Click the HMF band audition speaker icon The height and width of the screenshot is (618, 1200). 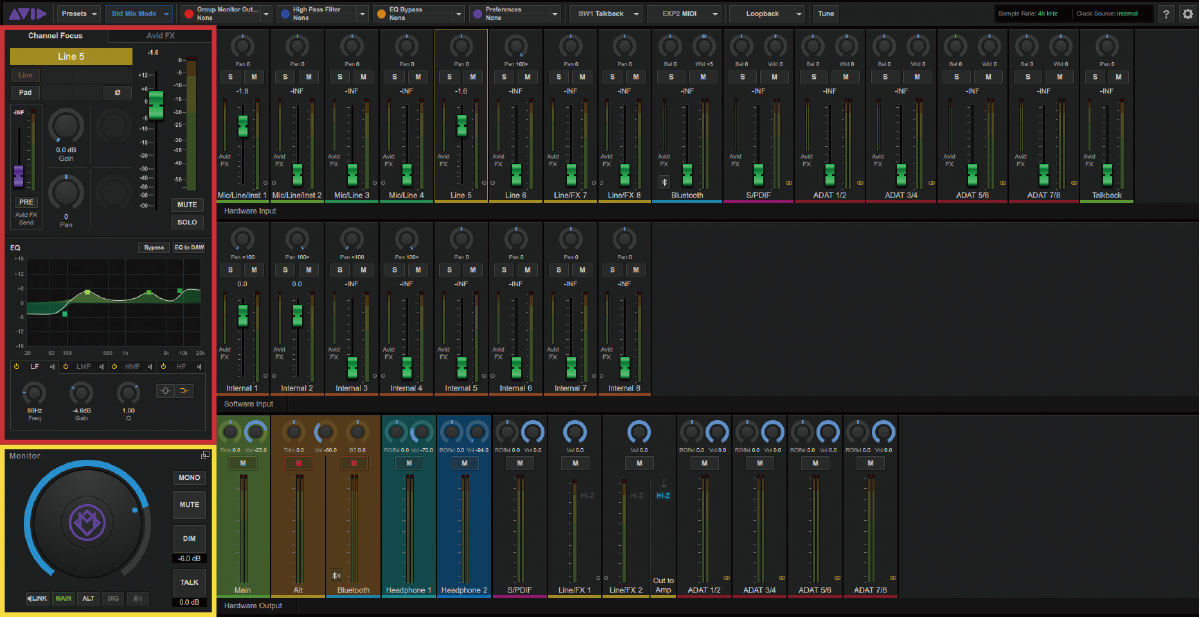(x=152, y=366)
